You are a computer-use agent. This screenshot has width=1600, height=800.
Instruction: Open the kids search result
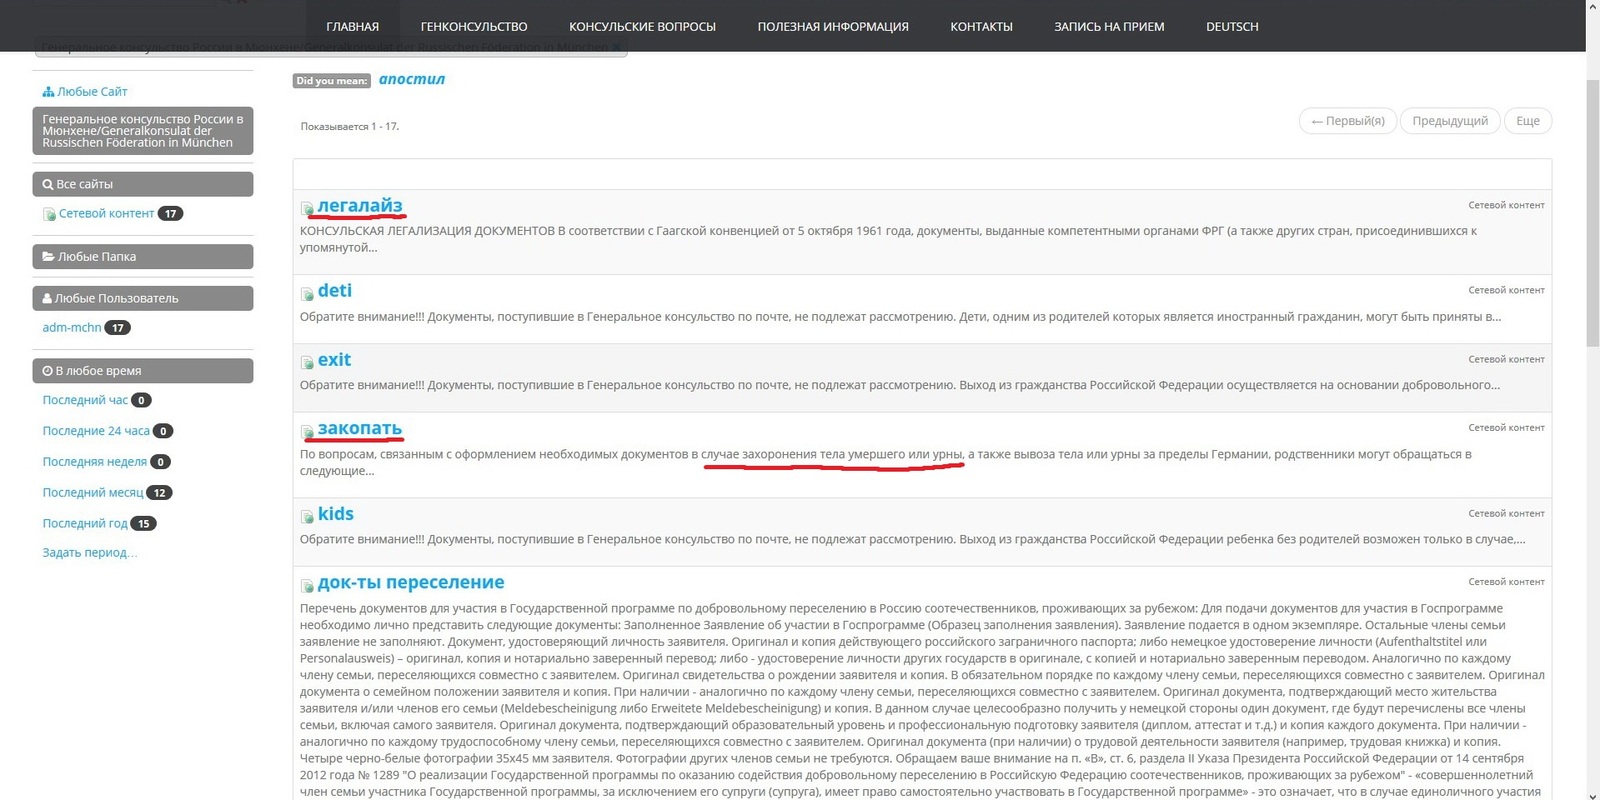335,513
